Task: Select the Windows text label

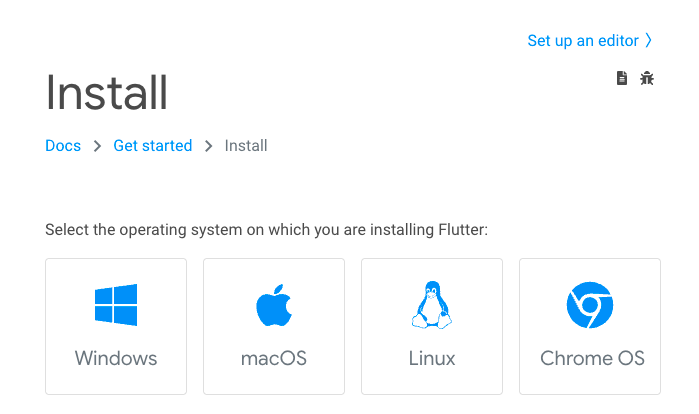Action: (116, 358)
